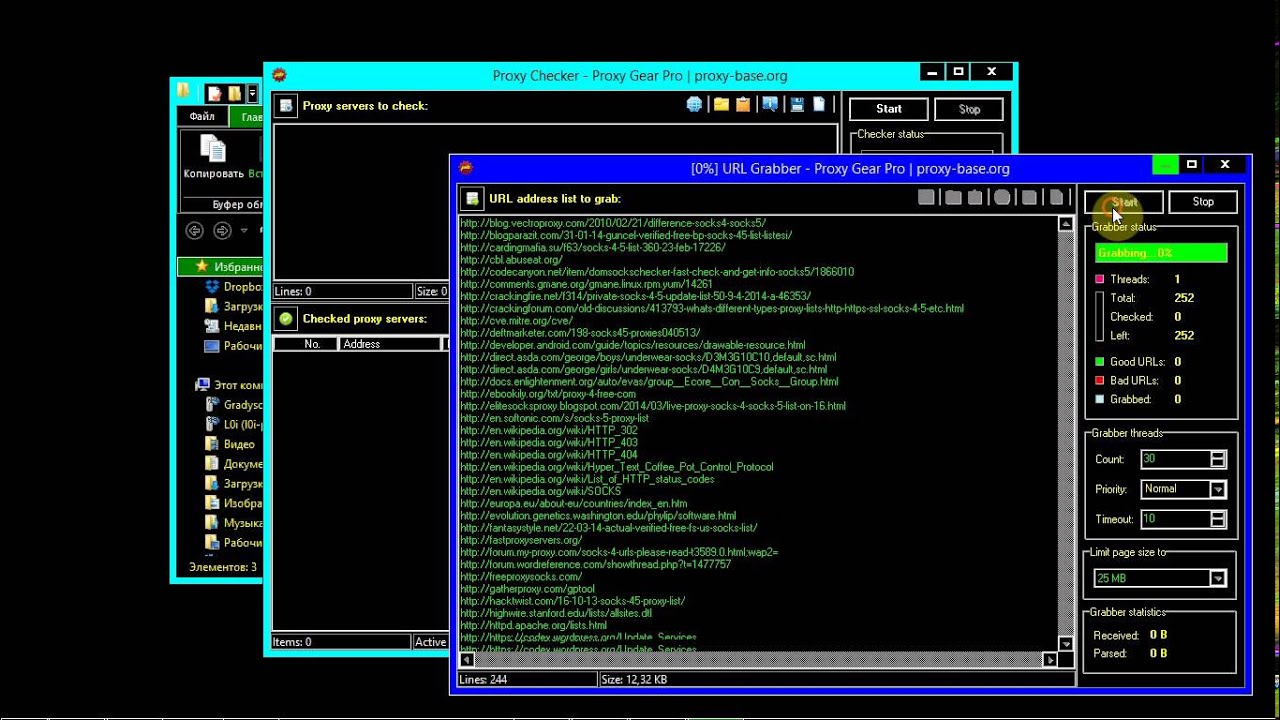Select Этот компьютер in Explorer sidebar
Viewport: 1280px width, 720px height.
229,385
